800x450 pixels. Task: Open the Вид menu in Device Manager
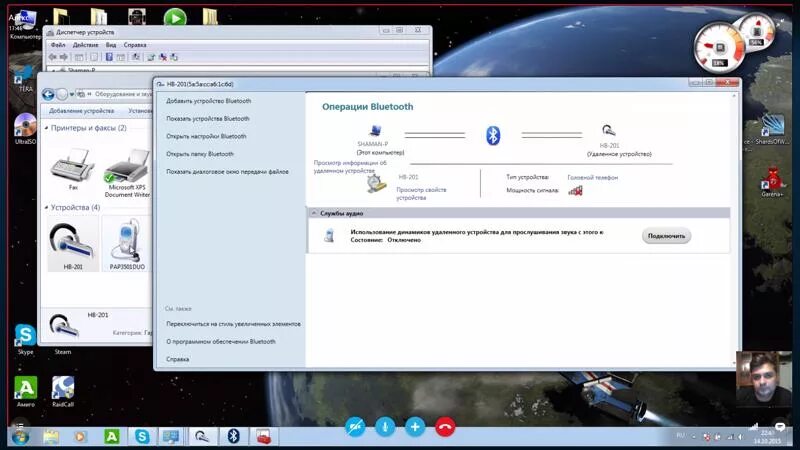click(x=111, y=45)
